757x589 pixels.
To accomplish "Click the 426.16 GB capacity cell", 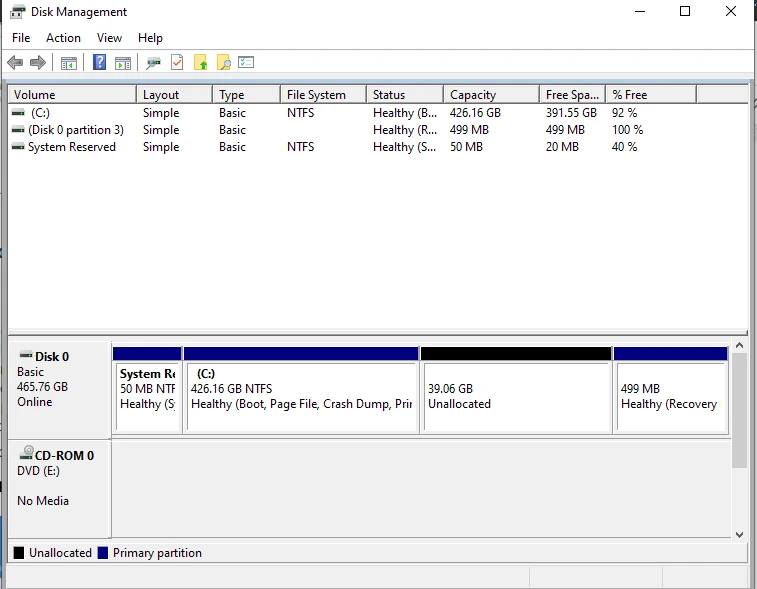I will tap(475, 112).
